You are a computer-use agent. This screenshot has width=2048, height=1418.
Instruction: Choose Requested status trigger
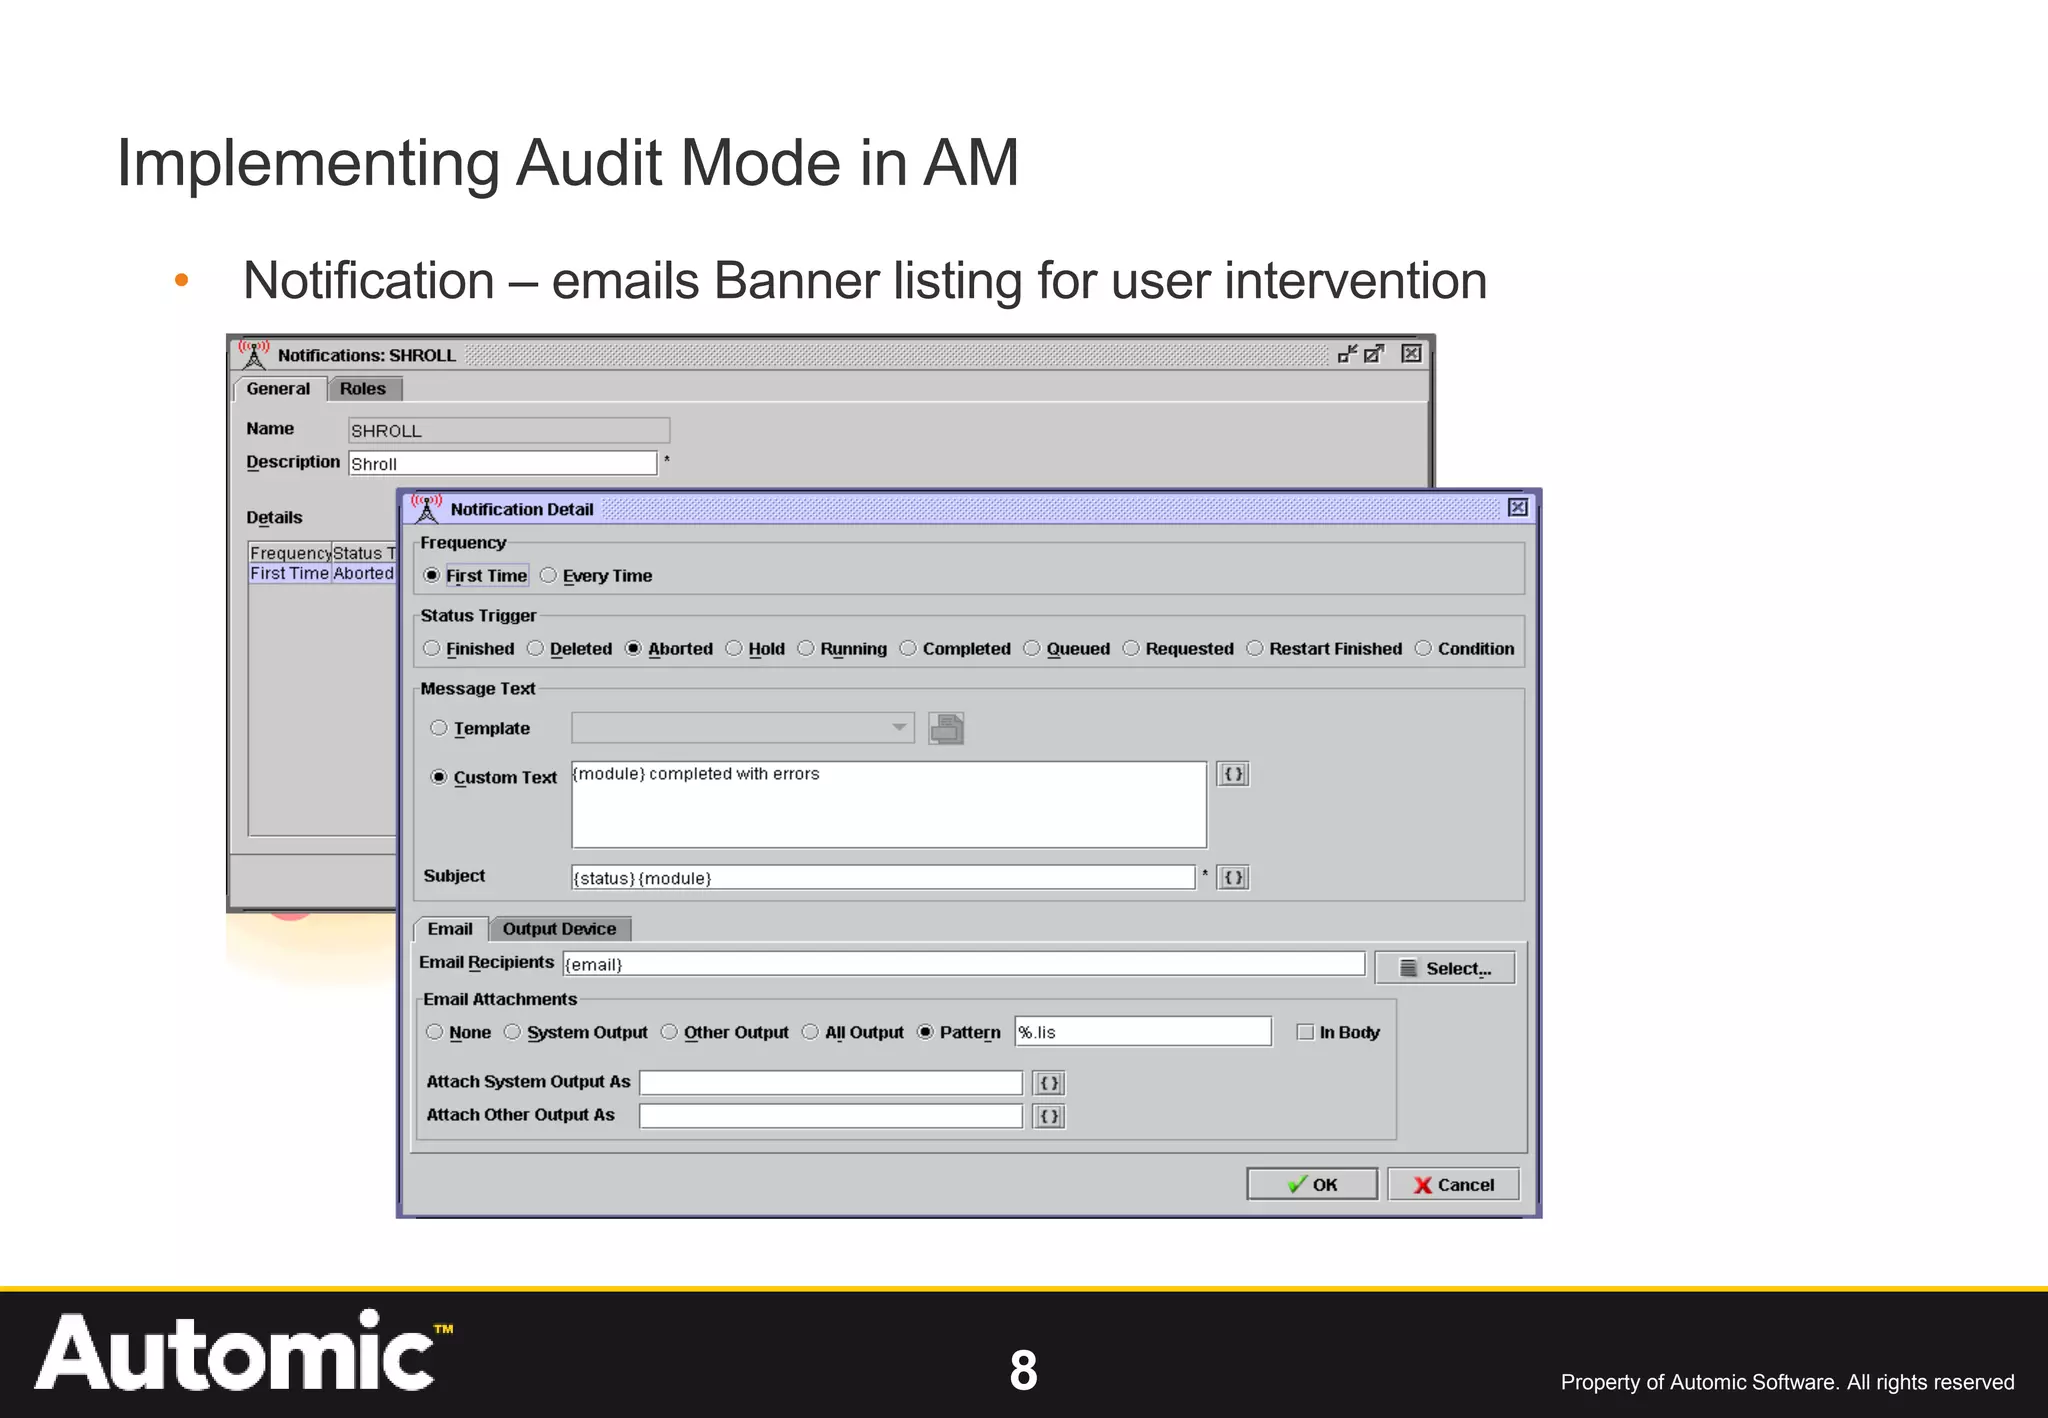point(1178,649)
